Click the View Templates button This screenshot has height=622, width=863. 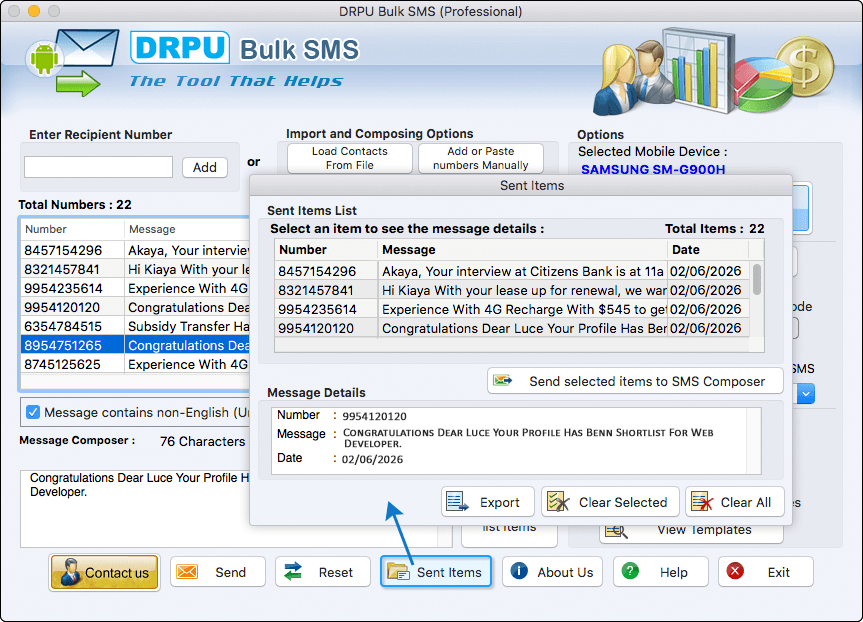[x=691, y=531]
